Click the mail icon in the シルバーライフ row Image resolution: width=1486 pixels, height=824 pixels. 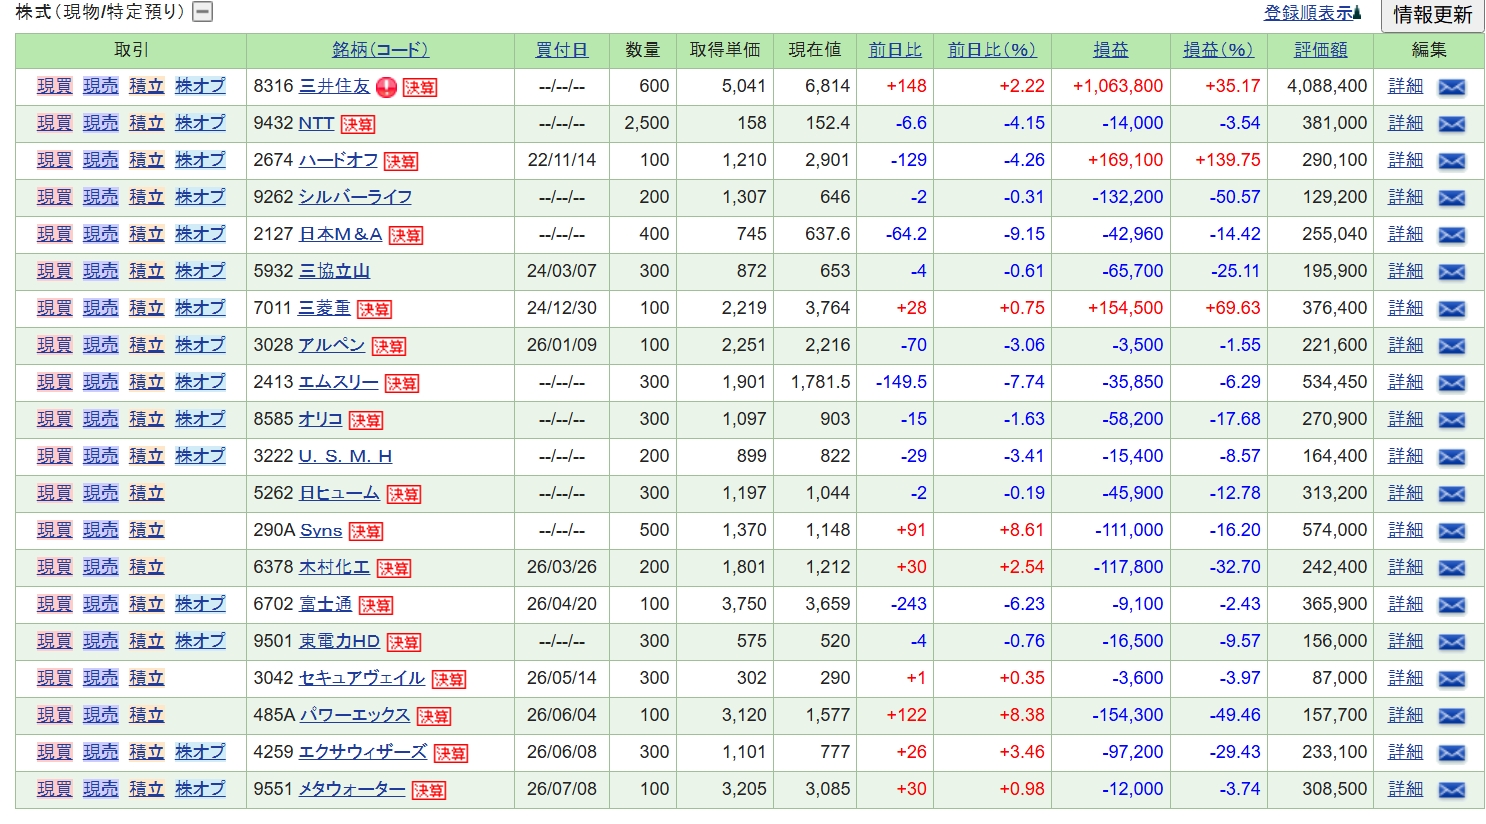click(x=1451, y=198)
